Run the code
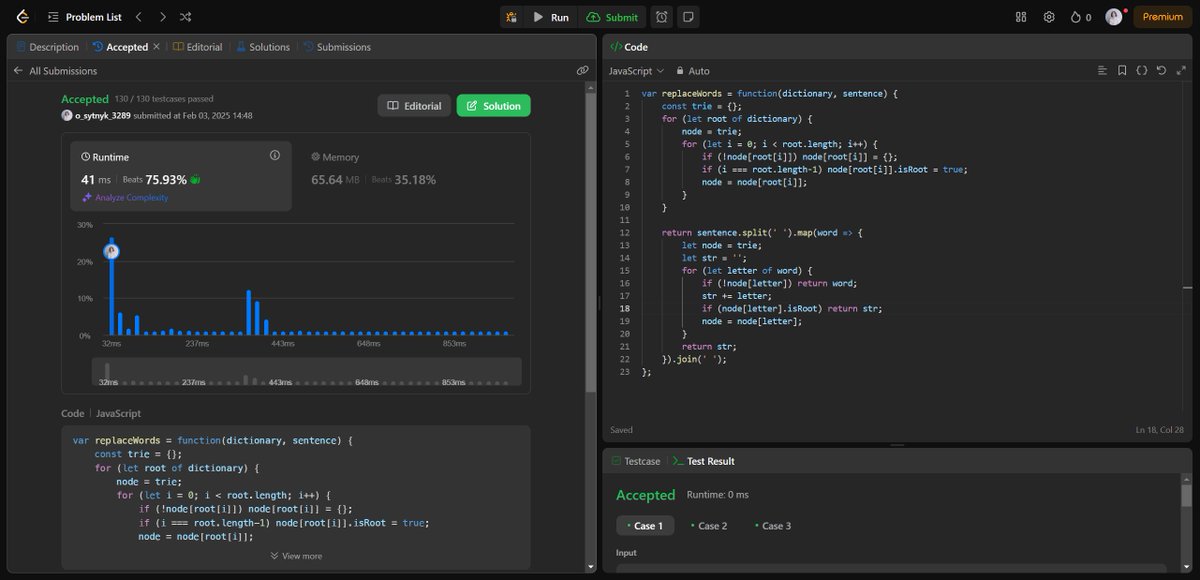 tap(551, 17)
